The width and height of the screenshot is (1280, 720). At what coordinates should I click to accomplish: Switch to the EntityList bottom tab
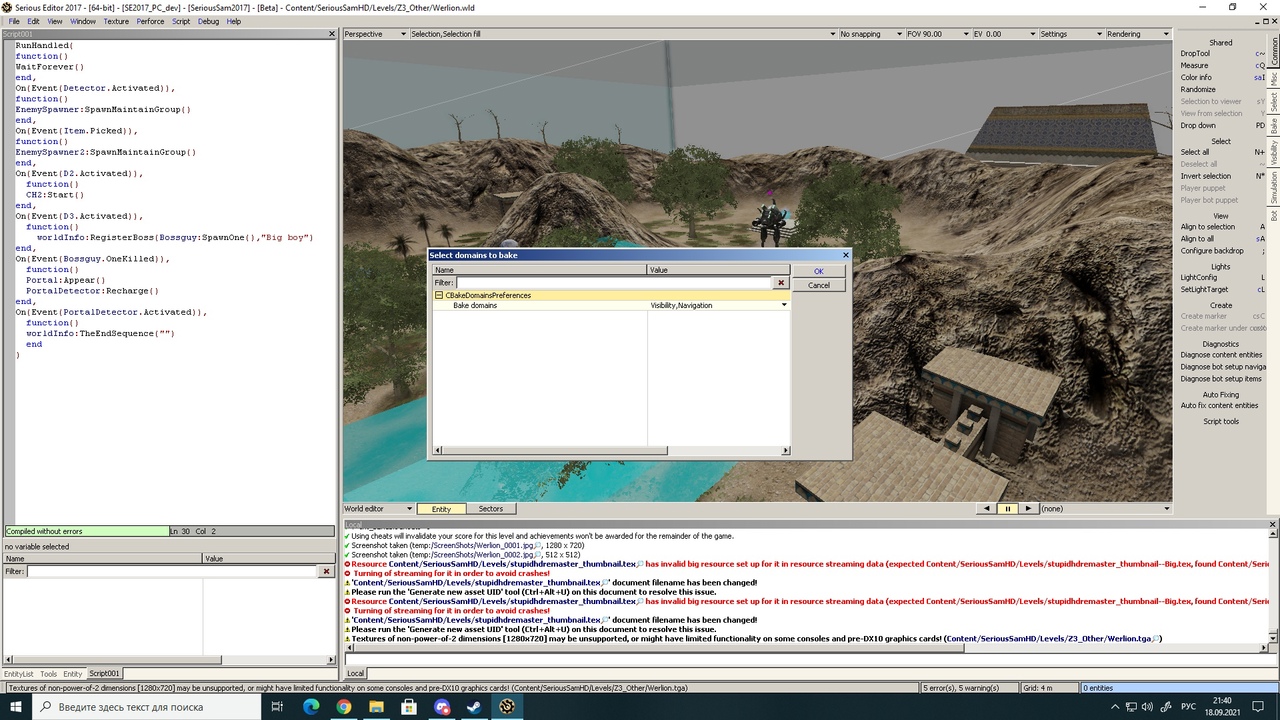click(18, 674)
